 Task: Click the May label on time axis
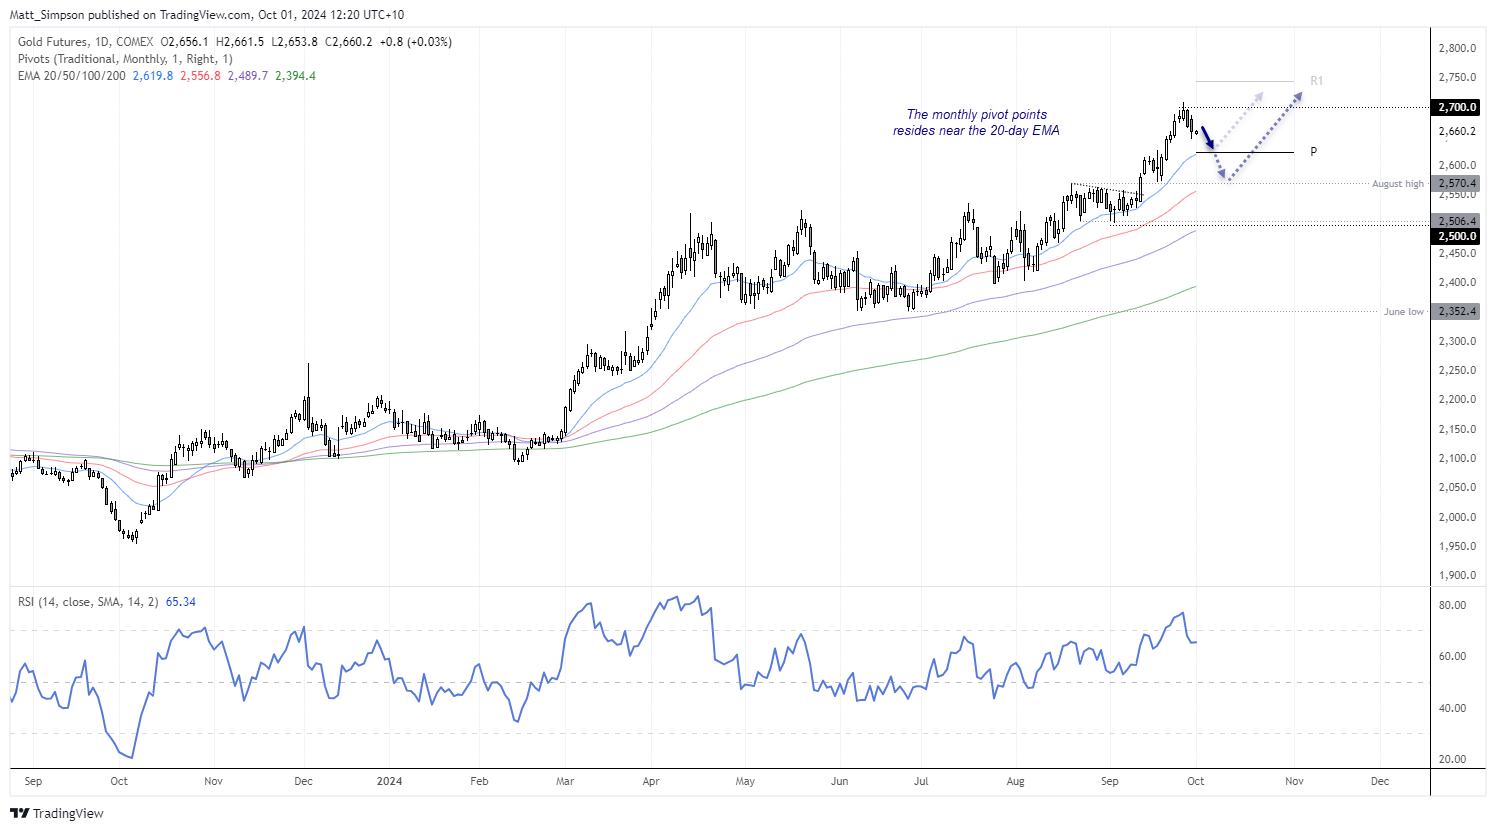pos(745,781)
